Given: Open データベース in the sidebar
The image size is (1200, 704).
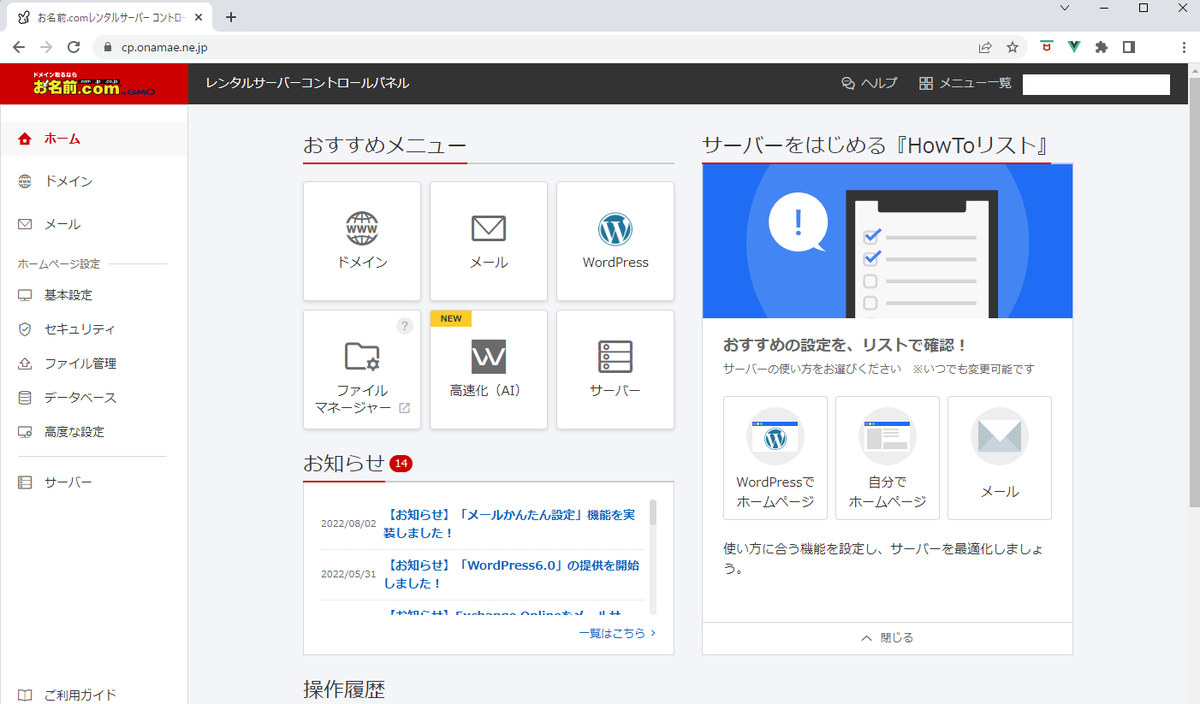Looking at the screenshot, I should click(93, 398).
